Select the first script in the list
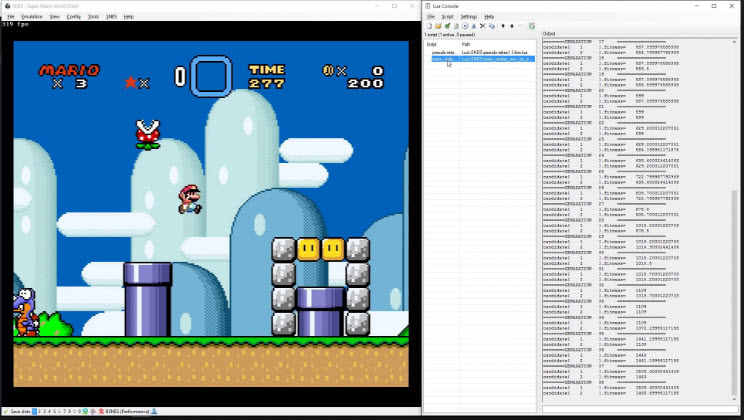Image resolution: width=744 pixels, height=420 pixels. pyautogui.click(x=442, y=52)
